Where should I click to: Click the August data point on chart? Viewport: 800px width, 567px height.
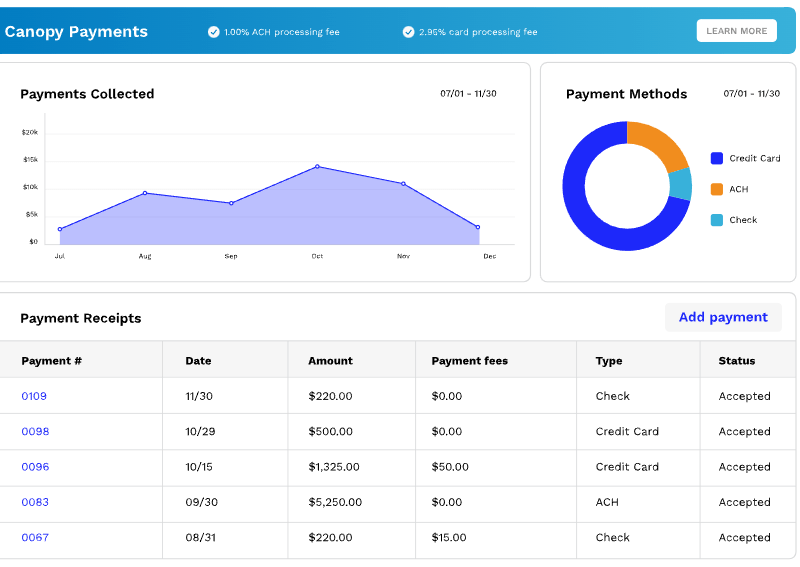pyautogui.click(x=145, y=193)
